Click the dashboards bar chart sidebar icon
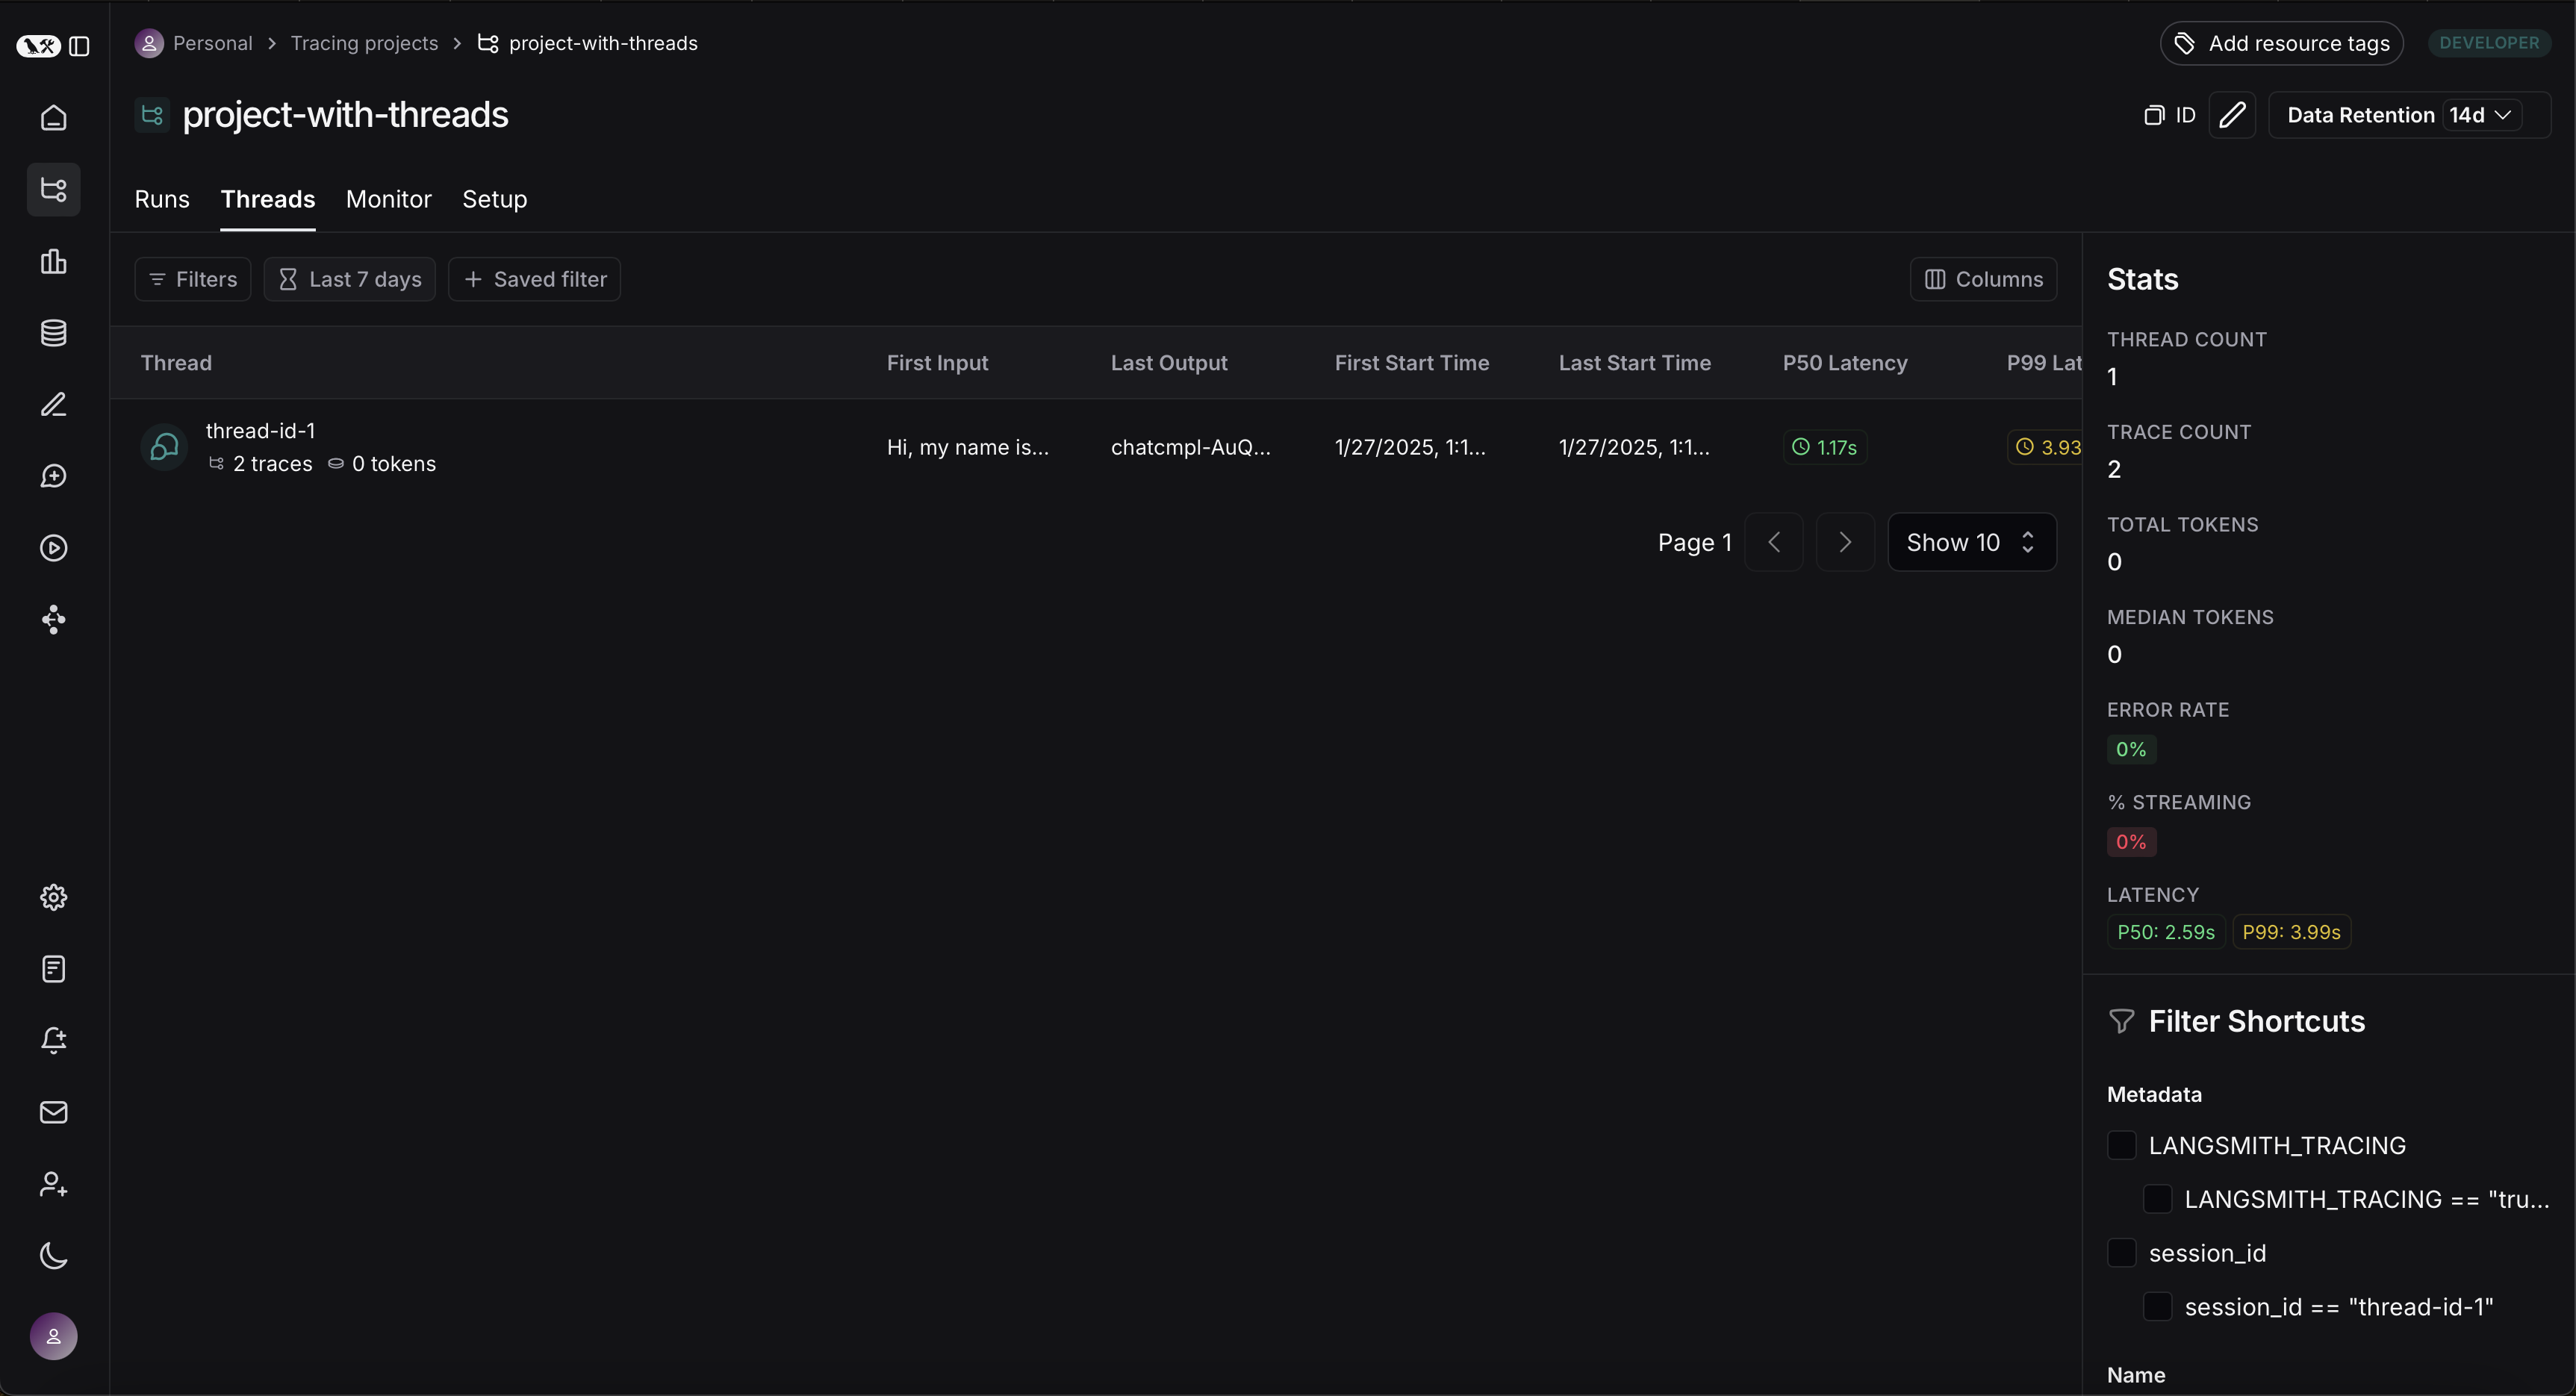The image size is (2576, 1396). click(x=53, y=262)
